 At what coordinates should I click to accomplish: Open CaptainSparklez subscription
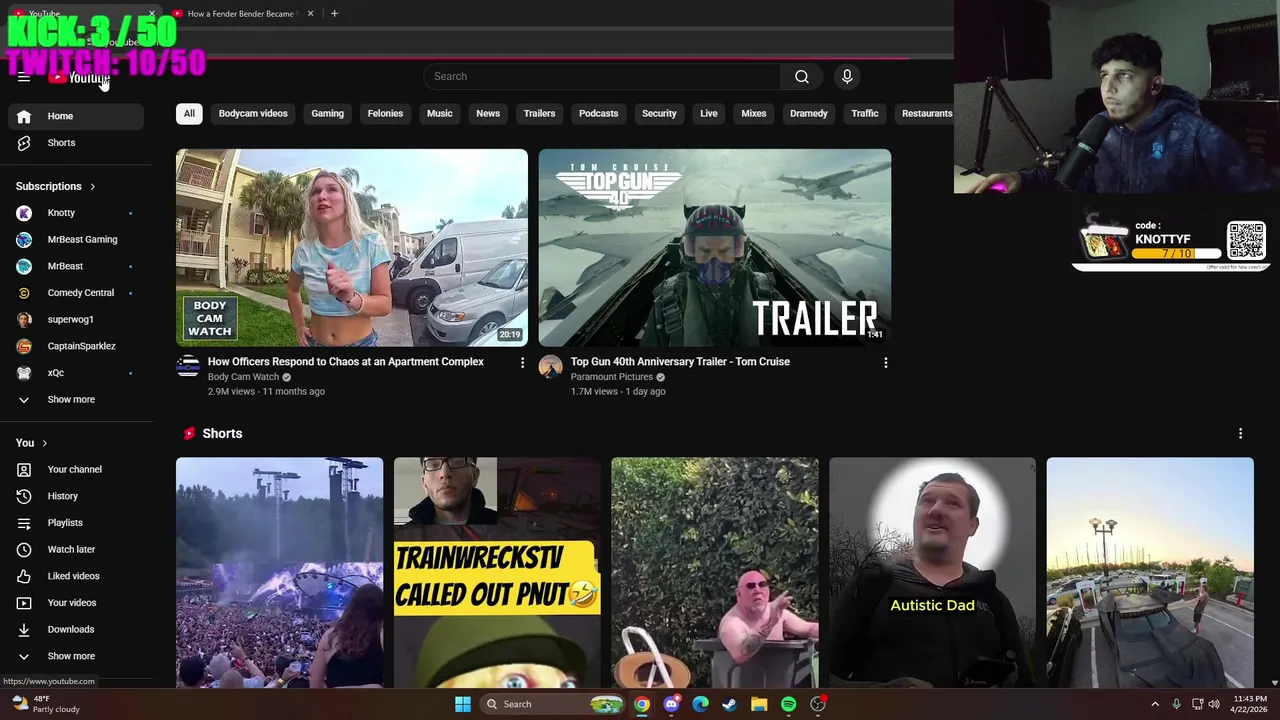[76, 346]
